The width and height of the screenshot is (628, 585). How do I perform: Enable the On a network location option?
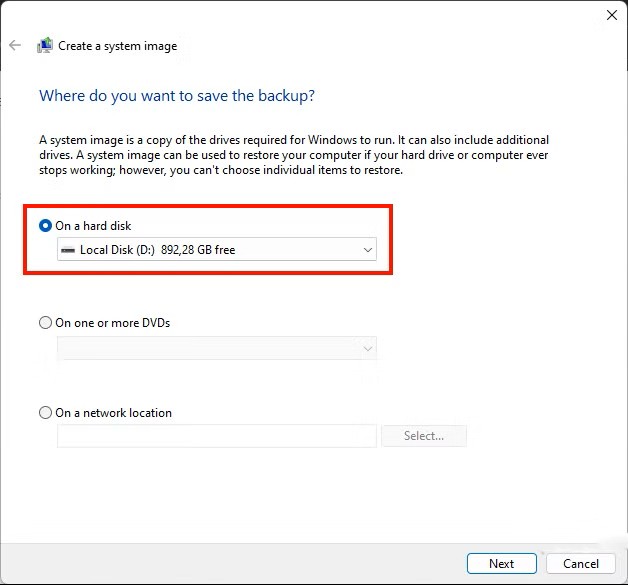[45, 413]
